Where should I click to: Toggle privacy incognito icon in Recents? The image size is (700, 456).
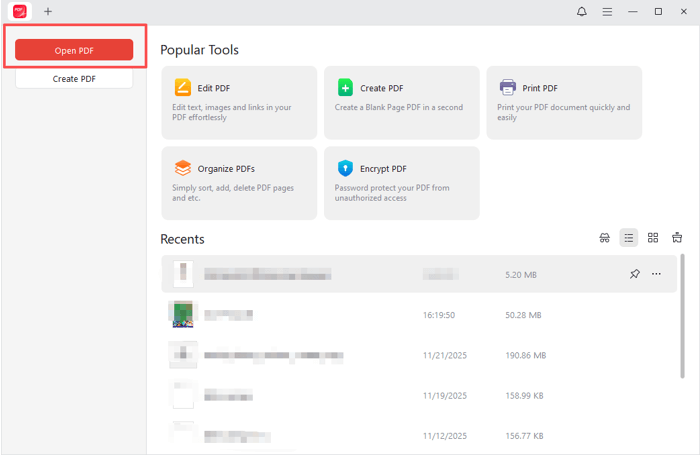point(604,238)
